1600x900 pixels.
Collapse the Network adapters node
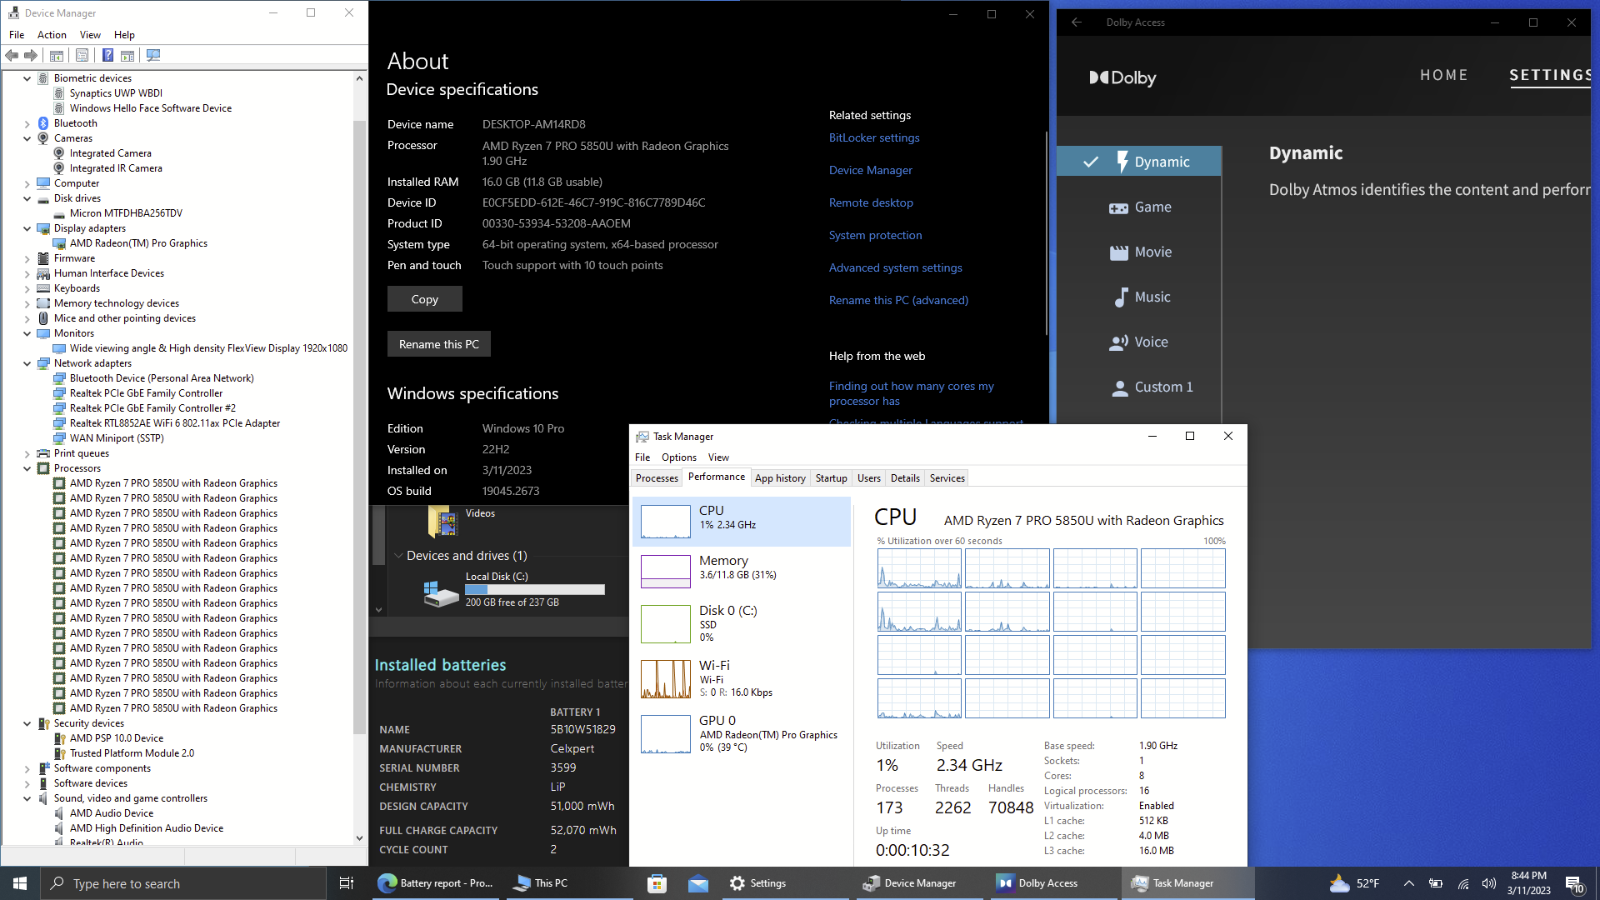coord(27,363)
